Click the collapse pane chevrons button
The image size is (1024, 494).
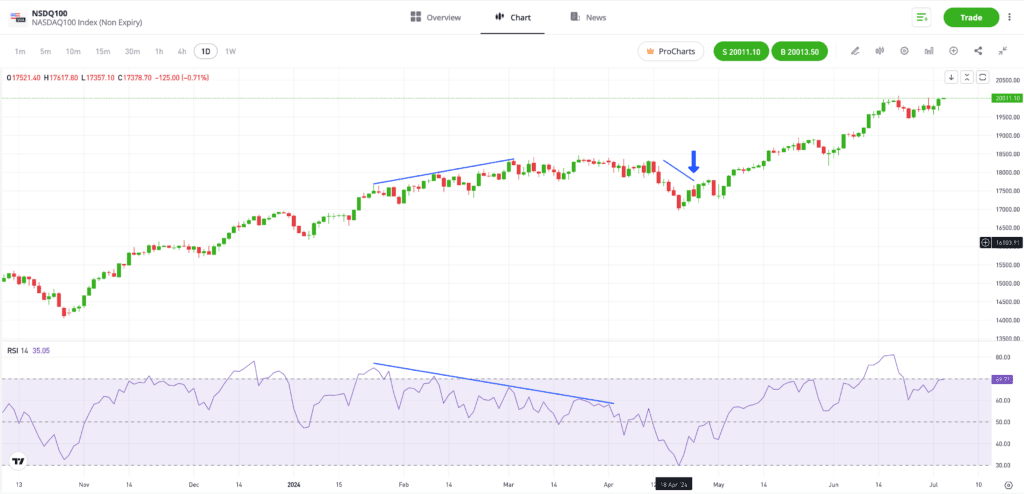pyautogui.click(x=967, y=77)
